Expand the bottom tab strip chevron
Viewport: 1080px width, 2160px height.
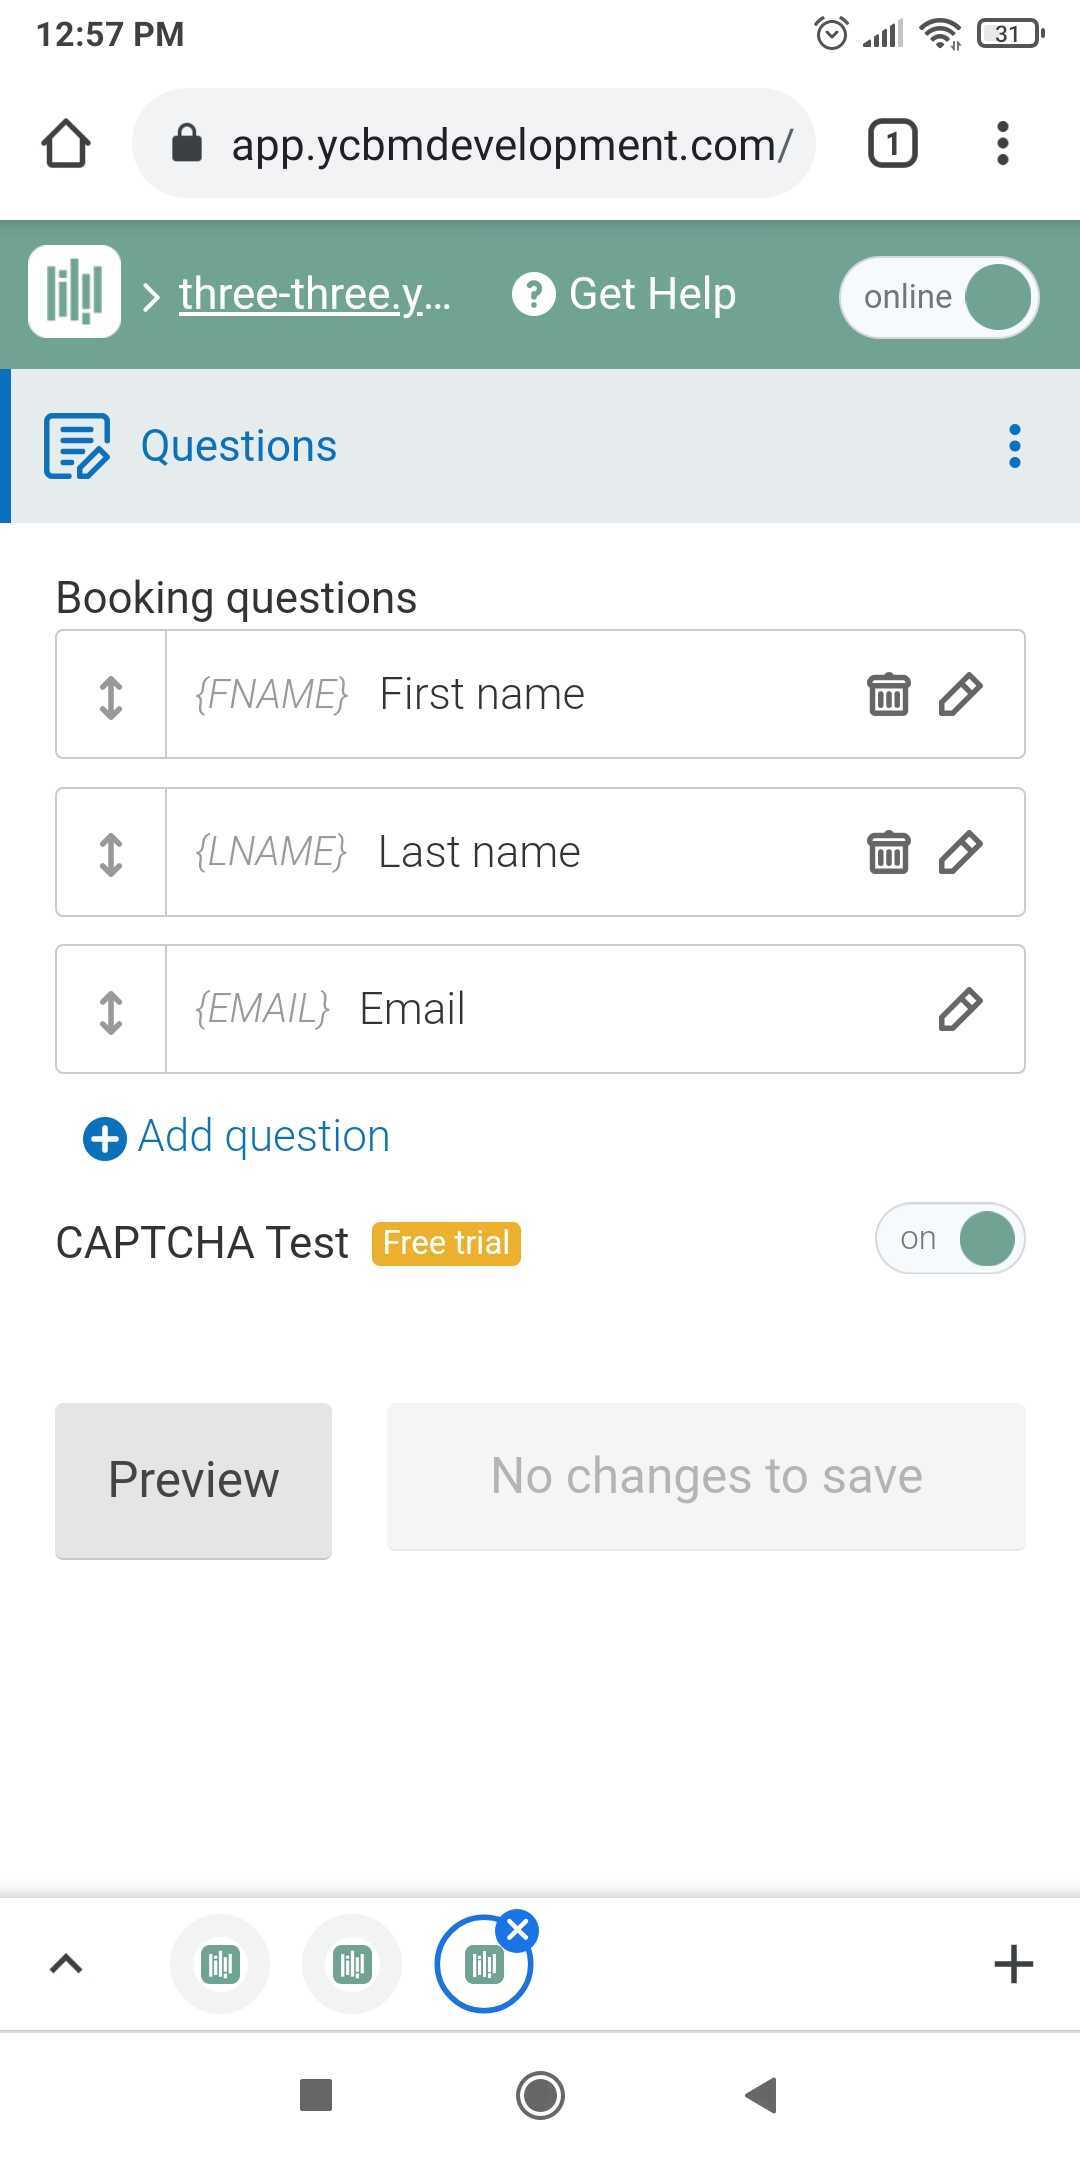[x=66, y=1965]
